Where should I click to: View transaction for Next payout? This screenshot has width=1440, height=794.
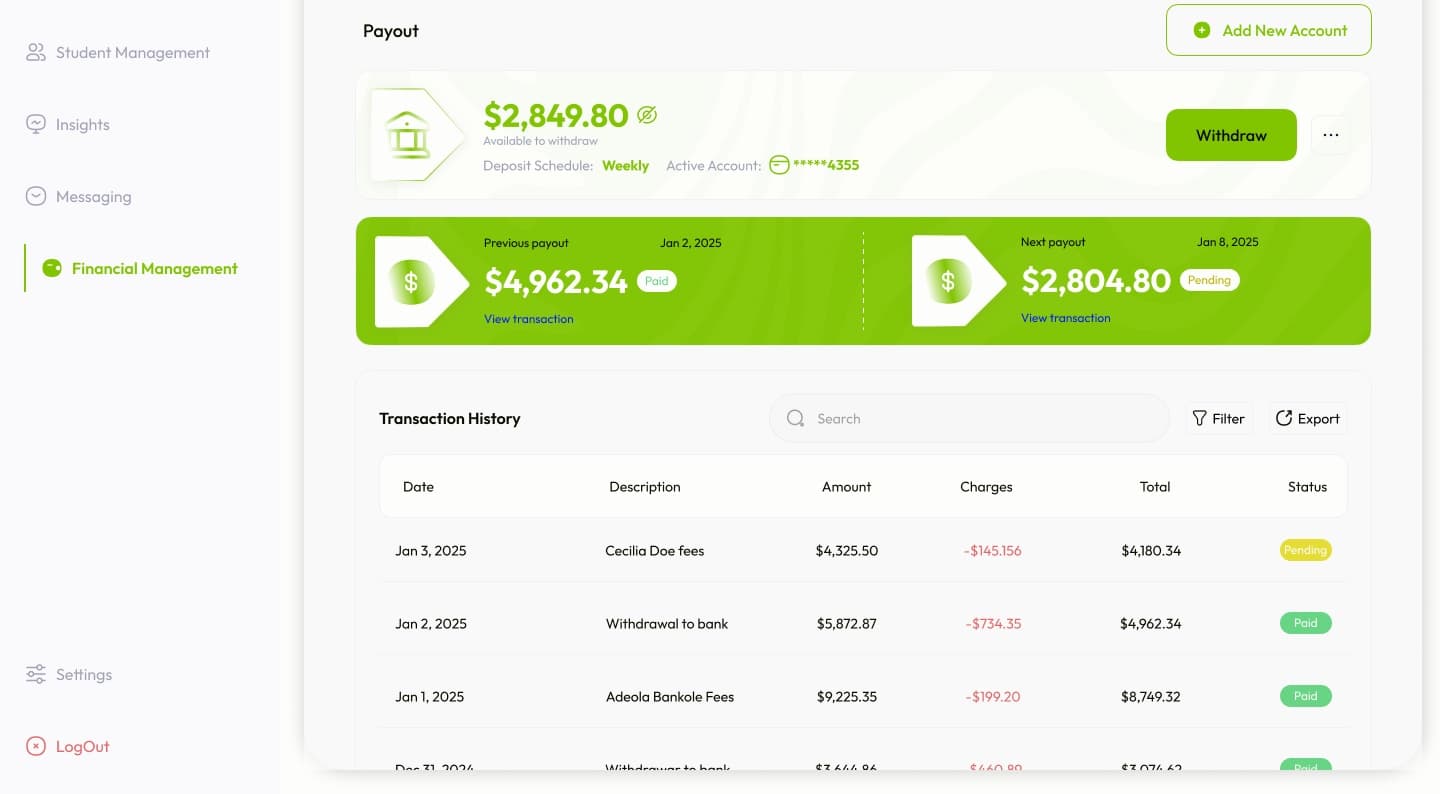[1065, 318]
